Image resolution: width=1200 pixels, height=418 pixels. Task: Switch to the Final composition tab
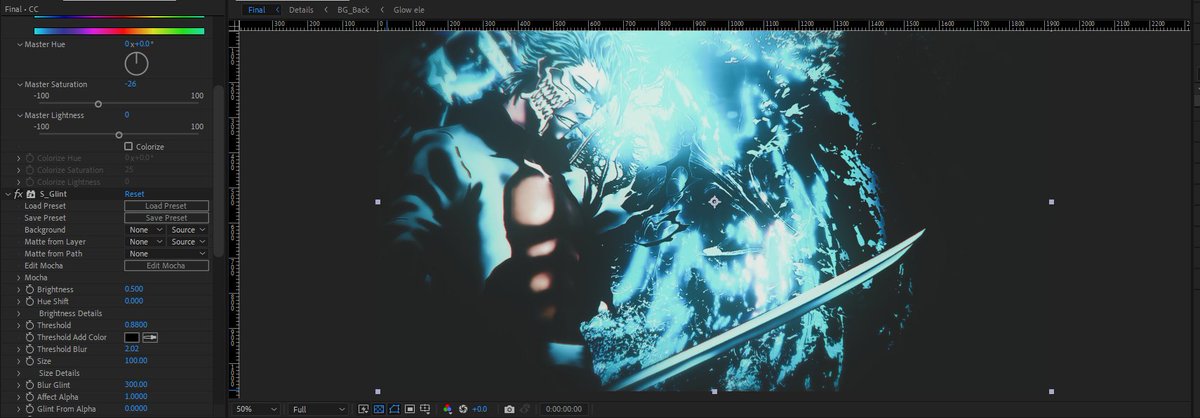[257, 9]
